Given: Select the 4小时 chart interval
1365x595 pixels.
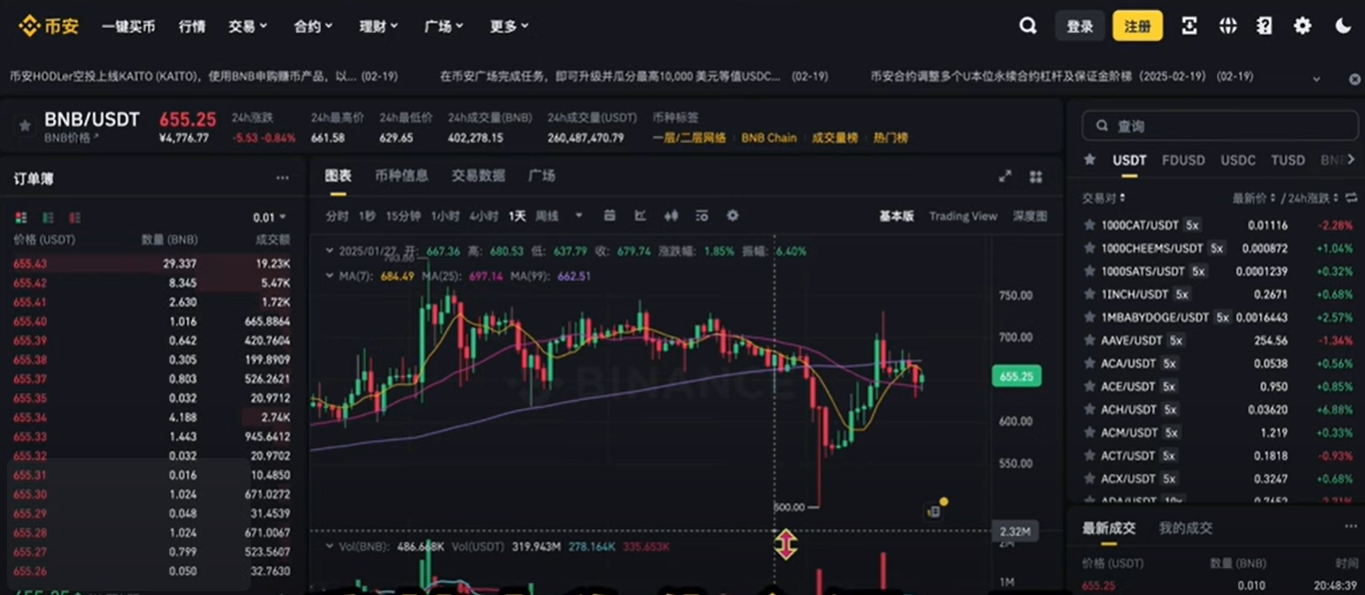Looking at the screenshot, I should coord(484,216).
